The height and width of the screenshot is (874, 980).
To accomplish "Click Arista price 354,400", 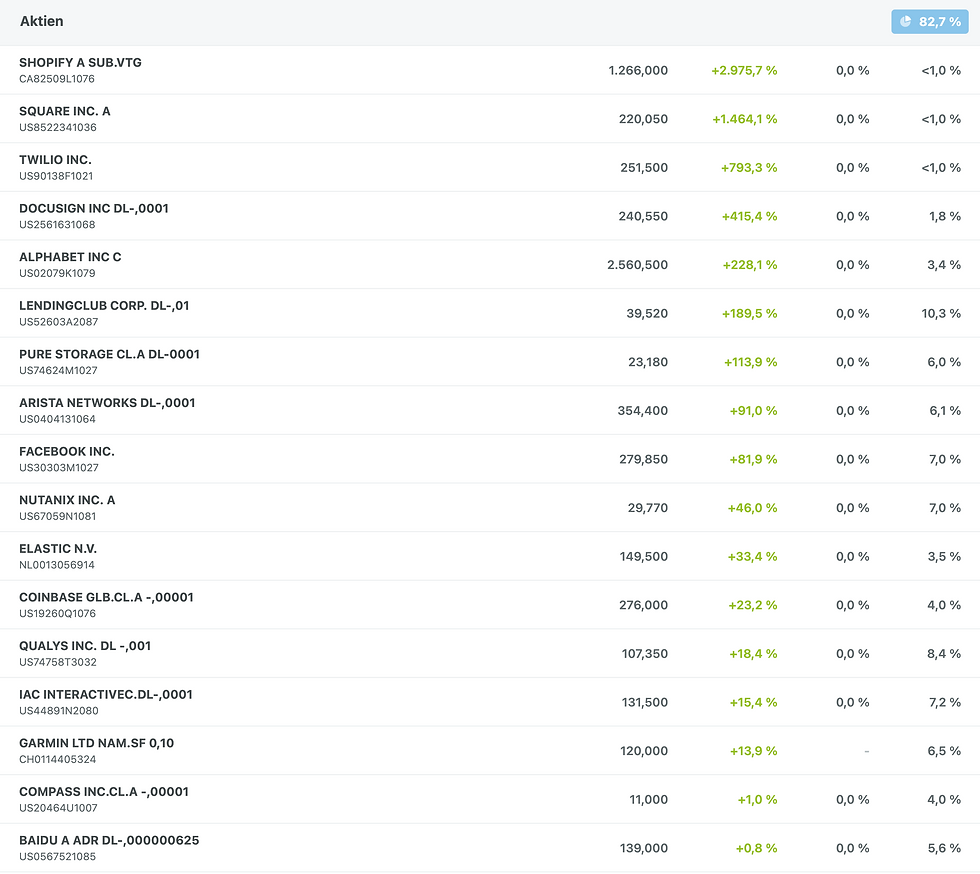I will (642, 411).
